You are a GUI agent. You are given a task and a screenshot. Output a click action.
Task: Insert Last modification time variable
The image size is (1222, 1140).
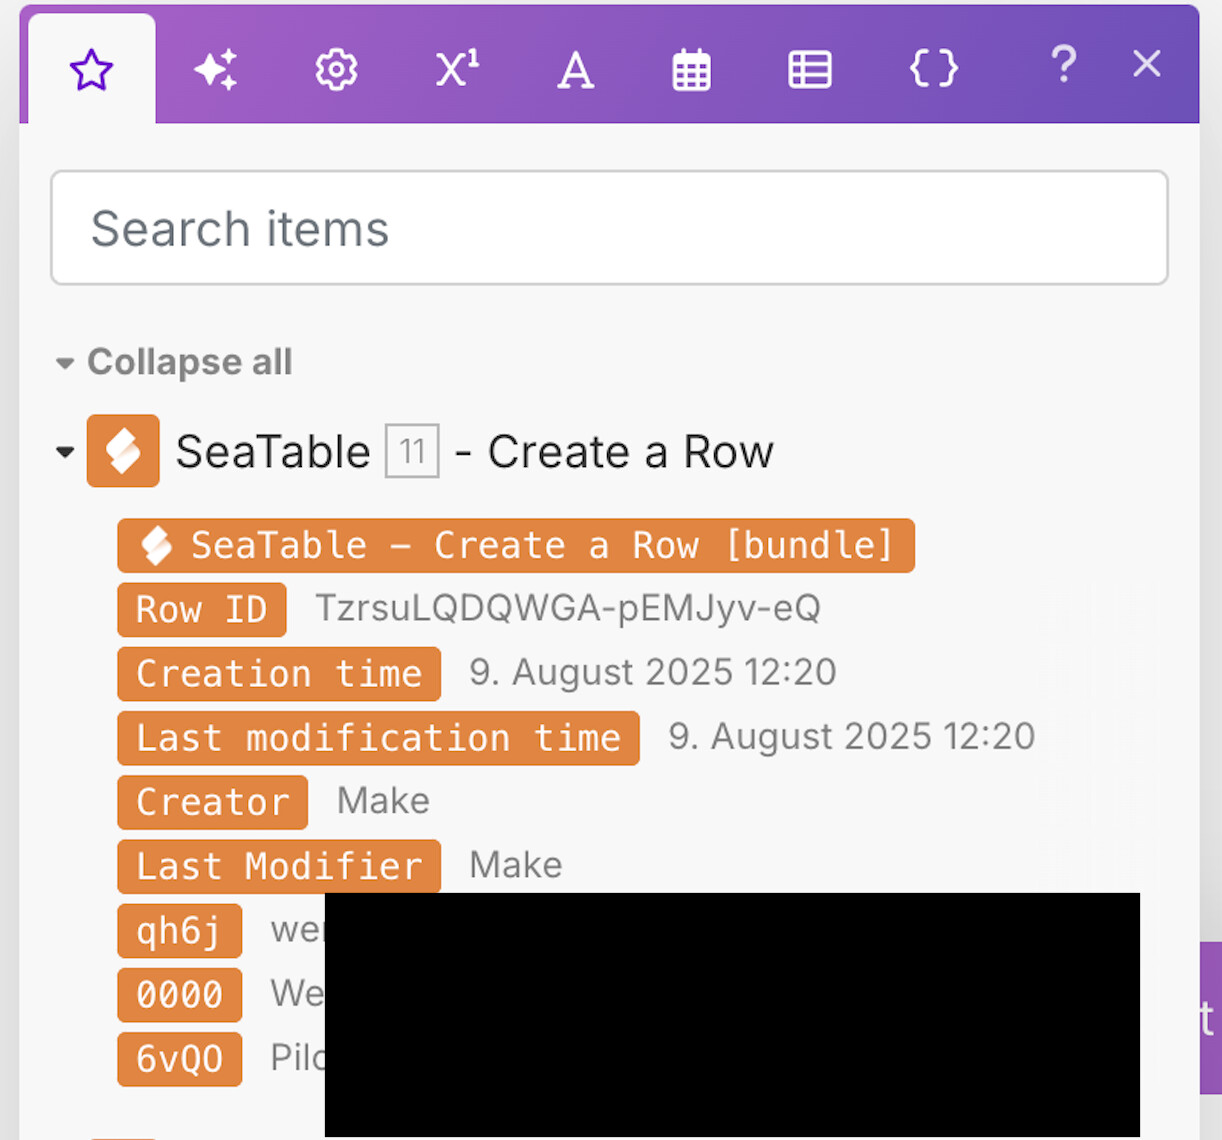coord(378,738)
